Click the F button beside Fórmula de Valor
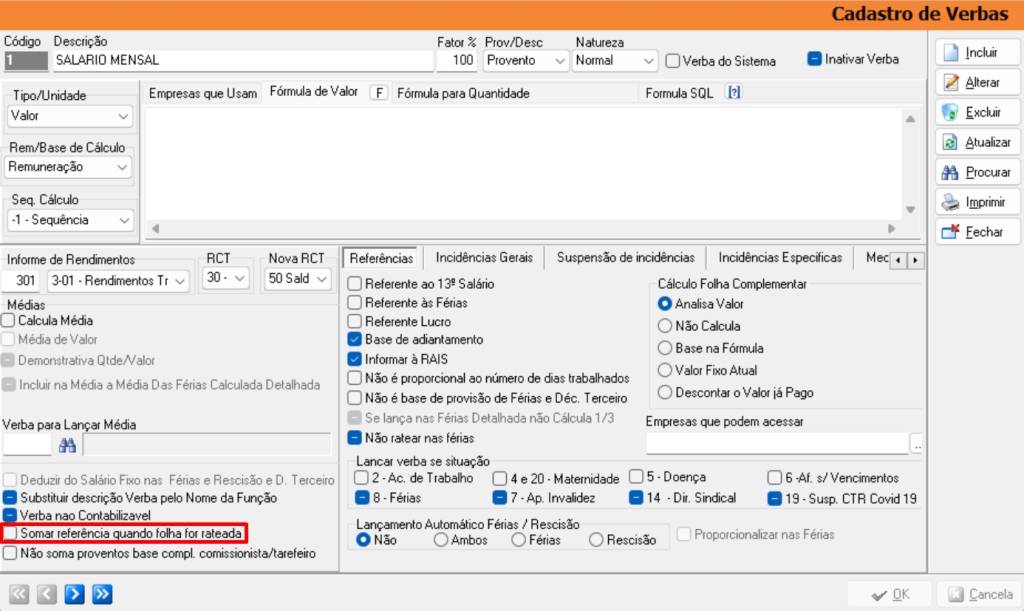 tap(379, 93)
